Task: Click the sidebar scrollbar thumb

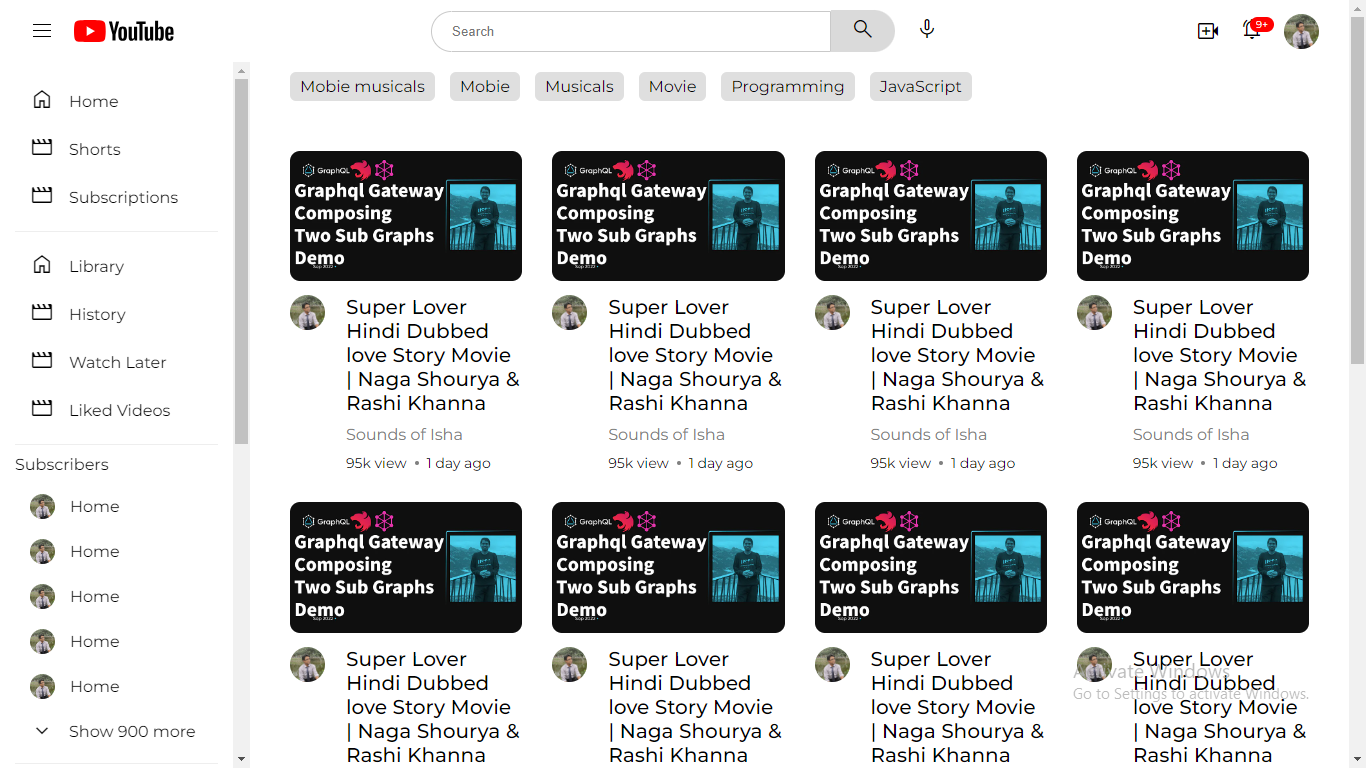Action: [241, 262]
